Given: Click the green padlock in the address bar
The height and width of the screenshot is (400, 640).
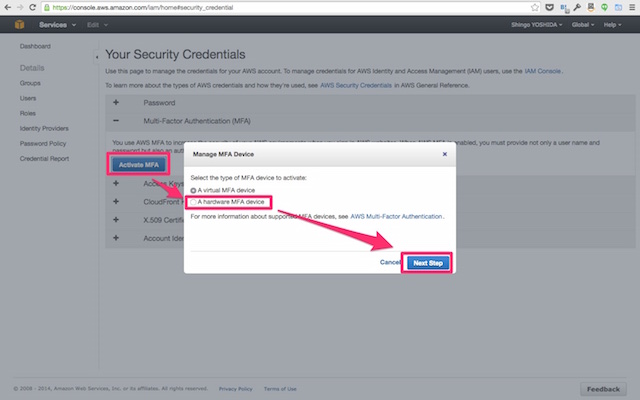Looking at the screenshot, I should coord(47,7).
